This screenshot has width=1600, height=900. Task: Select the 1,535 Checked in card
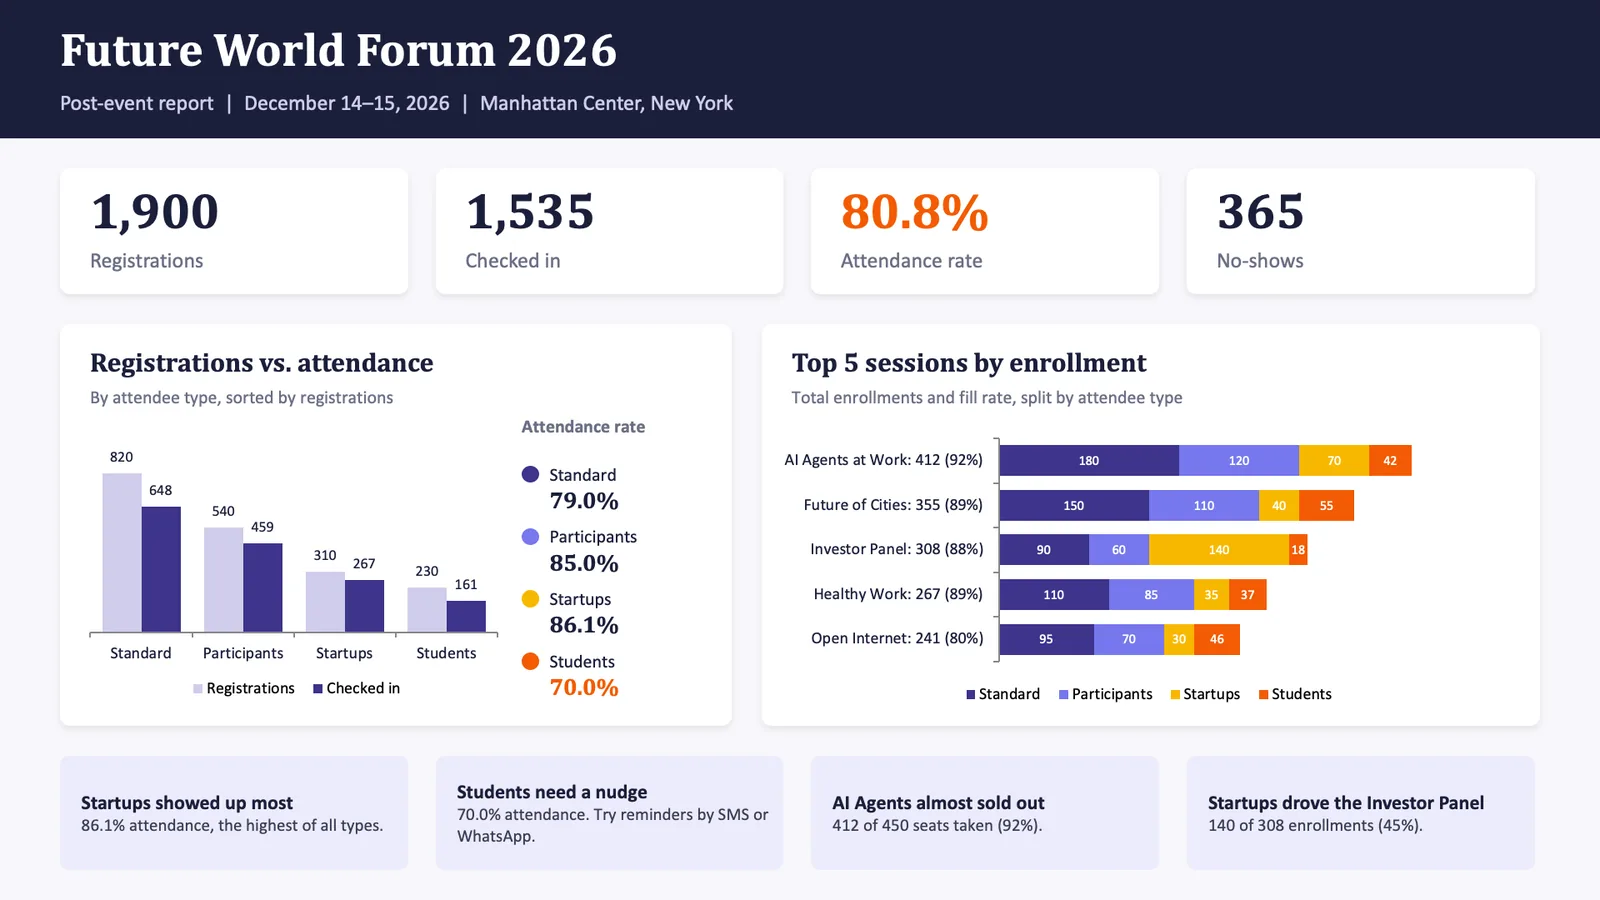click(609, 231)
